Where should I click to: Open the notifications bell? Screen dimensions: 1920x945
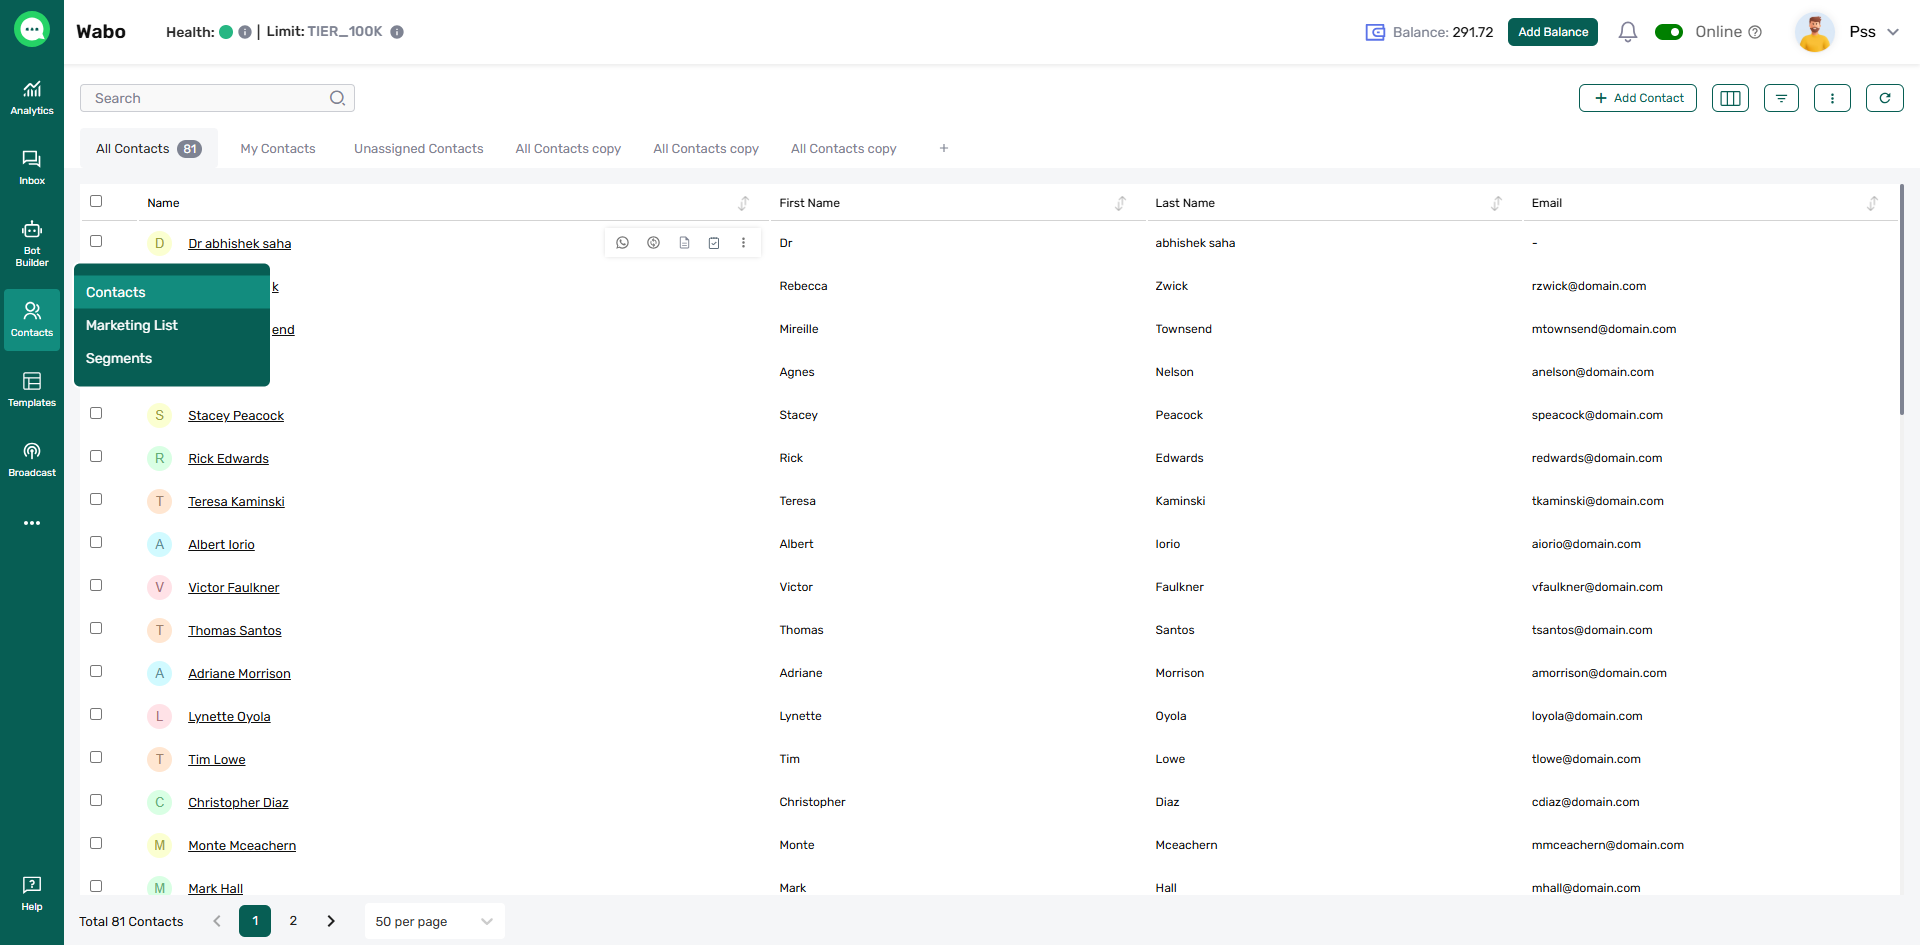(1628, 32)
